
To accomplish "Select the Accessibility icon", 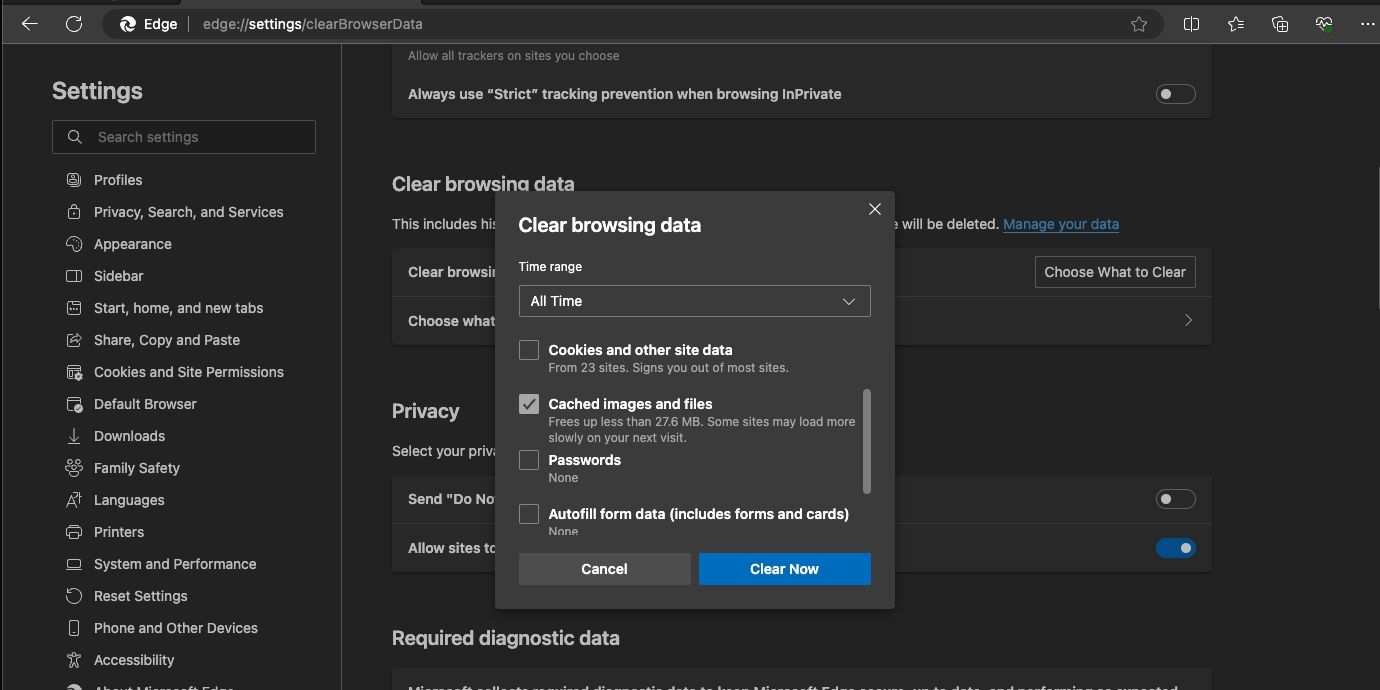I will pyautogui.click(x=73, y=660).
